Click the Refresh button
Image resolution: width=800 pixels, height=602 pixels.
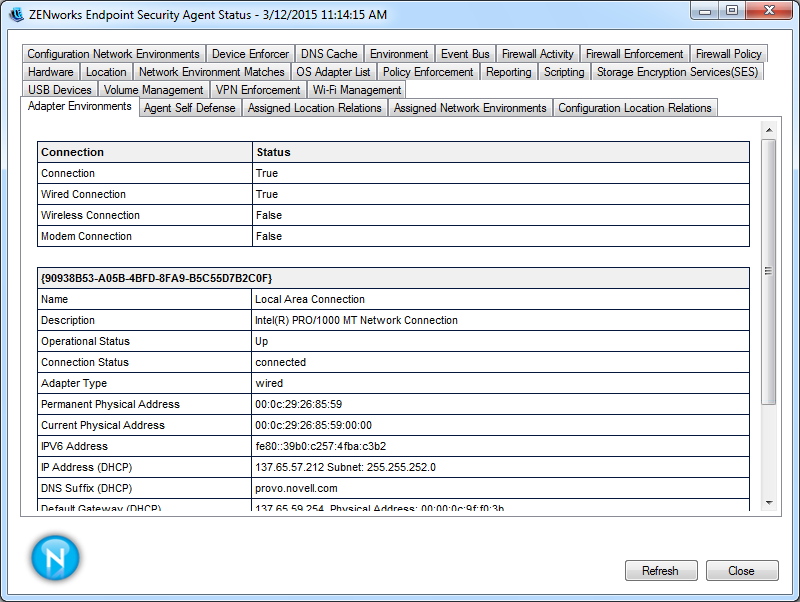tap(661, 570)
